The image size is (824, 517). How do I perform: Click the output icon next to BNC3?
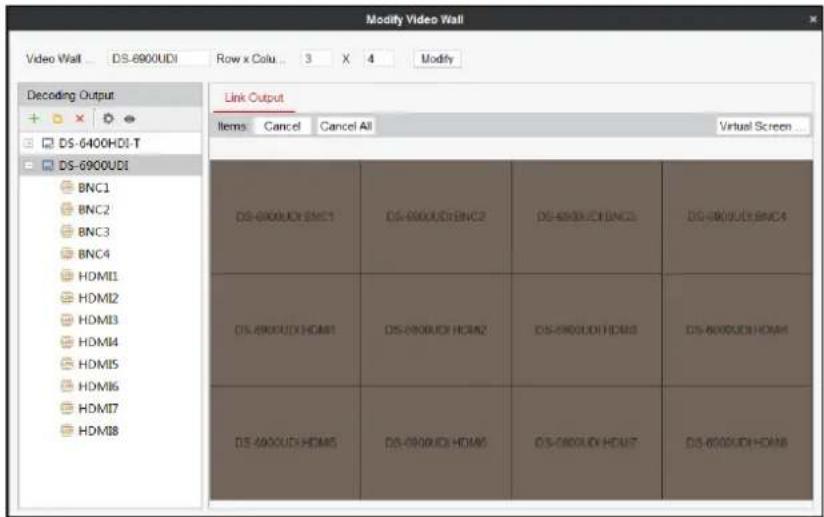(x=67, y=231)
